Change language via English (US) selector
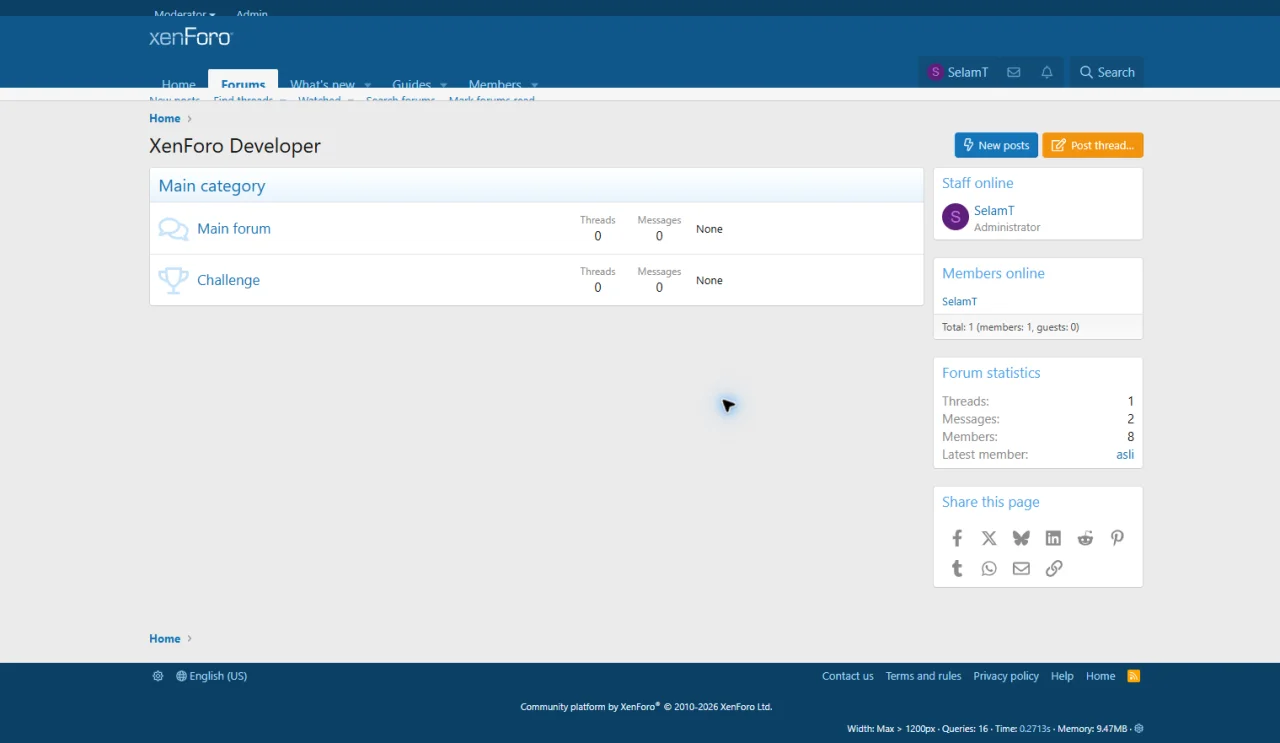 [211, 676]
